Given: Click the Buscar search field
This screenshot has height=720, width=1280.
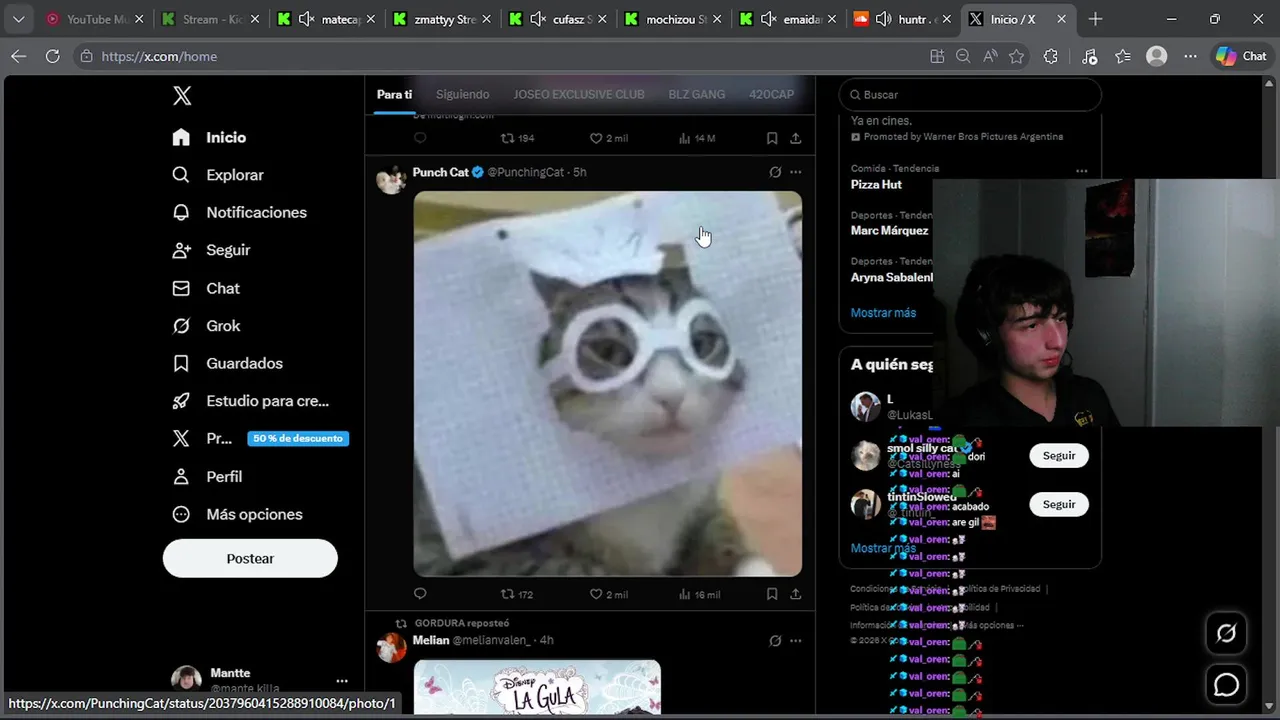Looking at the screenshot, I should click(x=970, y=94).
